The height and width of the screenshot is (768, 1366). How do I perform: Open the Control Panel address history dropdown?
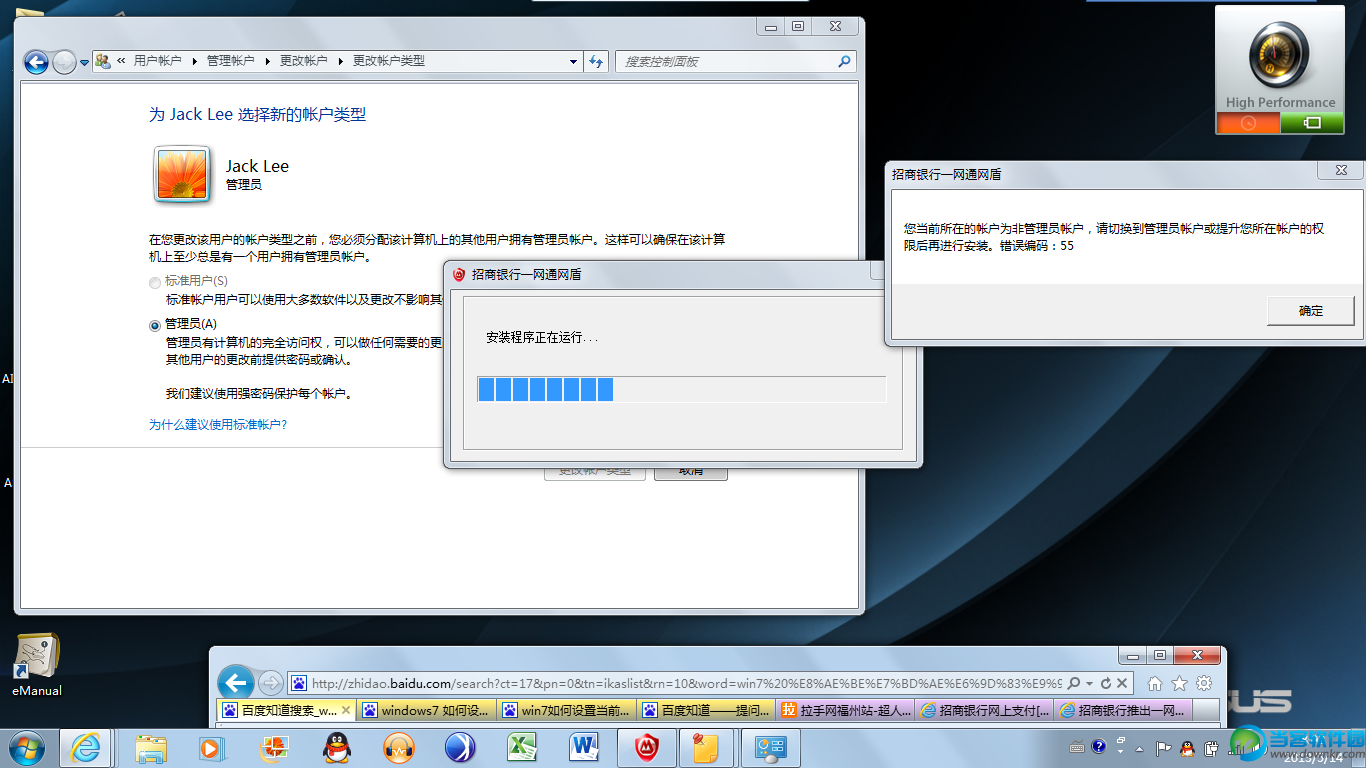pos(573,61)
